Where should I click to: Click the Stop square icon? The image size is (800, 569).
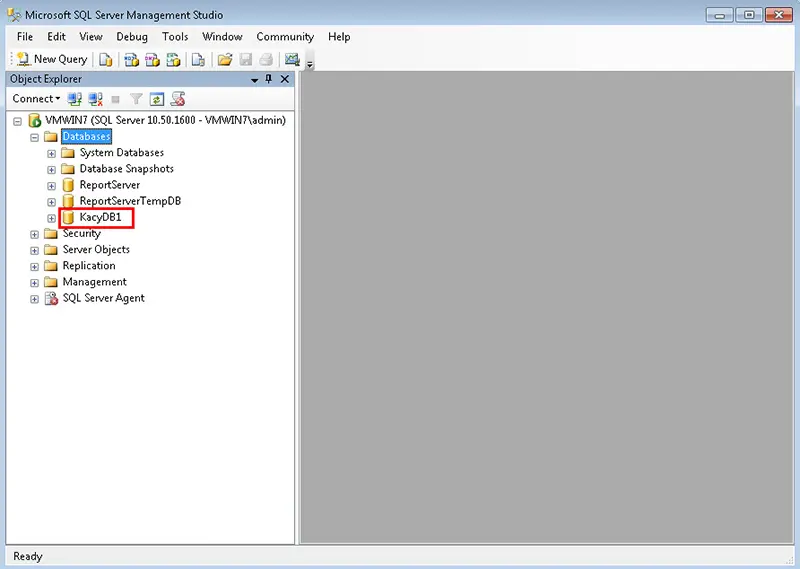[115, 100]
